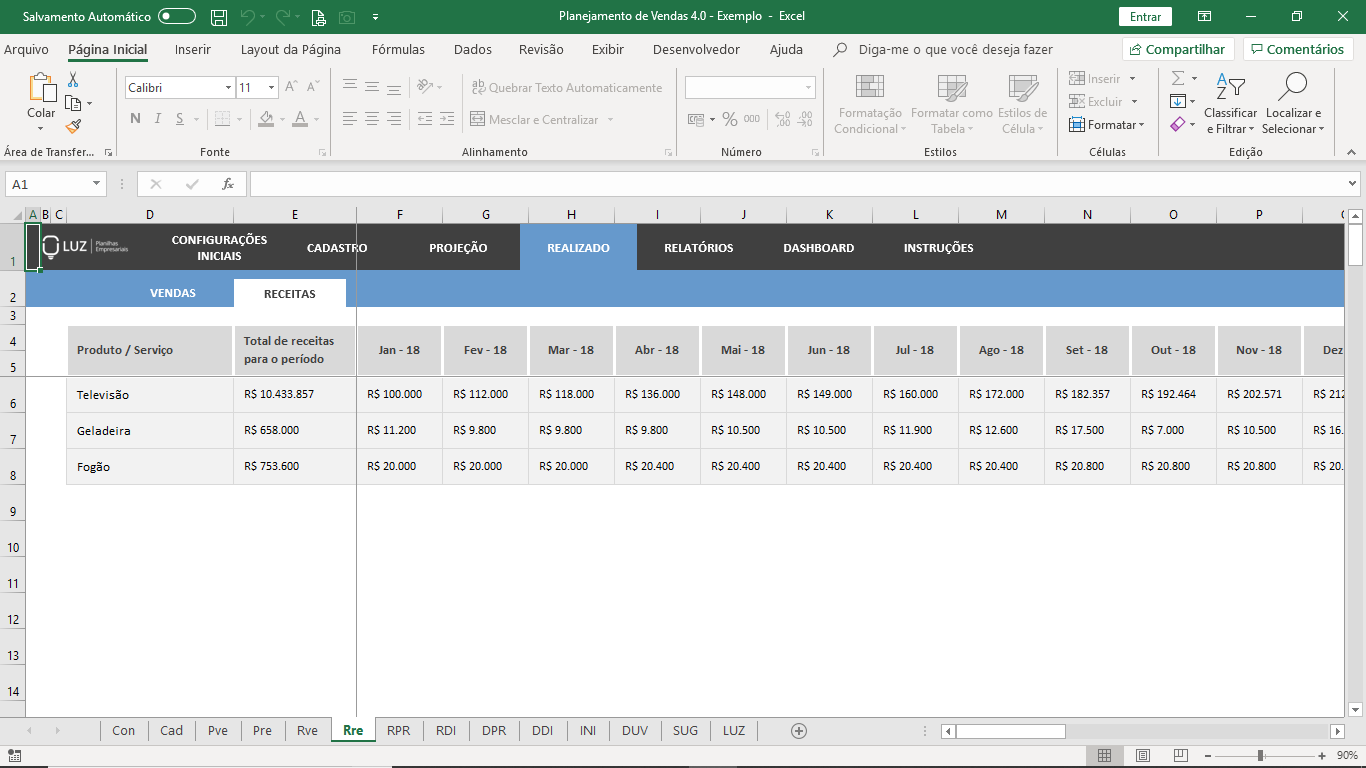
Task: Apply percent style number format
Action: click(730, 119)
